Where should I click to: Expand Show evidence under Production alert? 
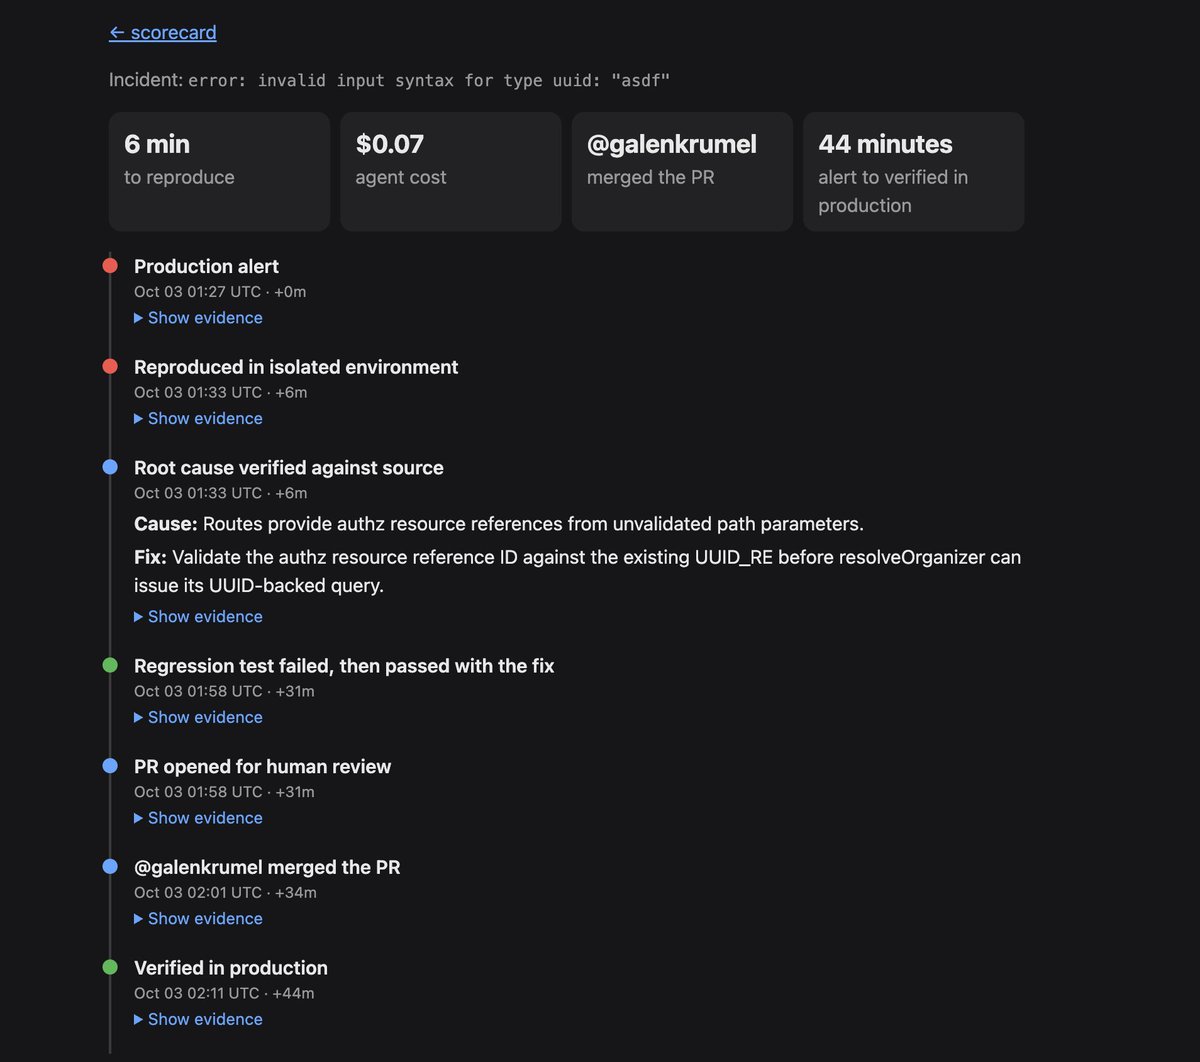click(x=198, y=318)
